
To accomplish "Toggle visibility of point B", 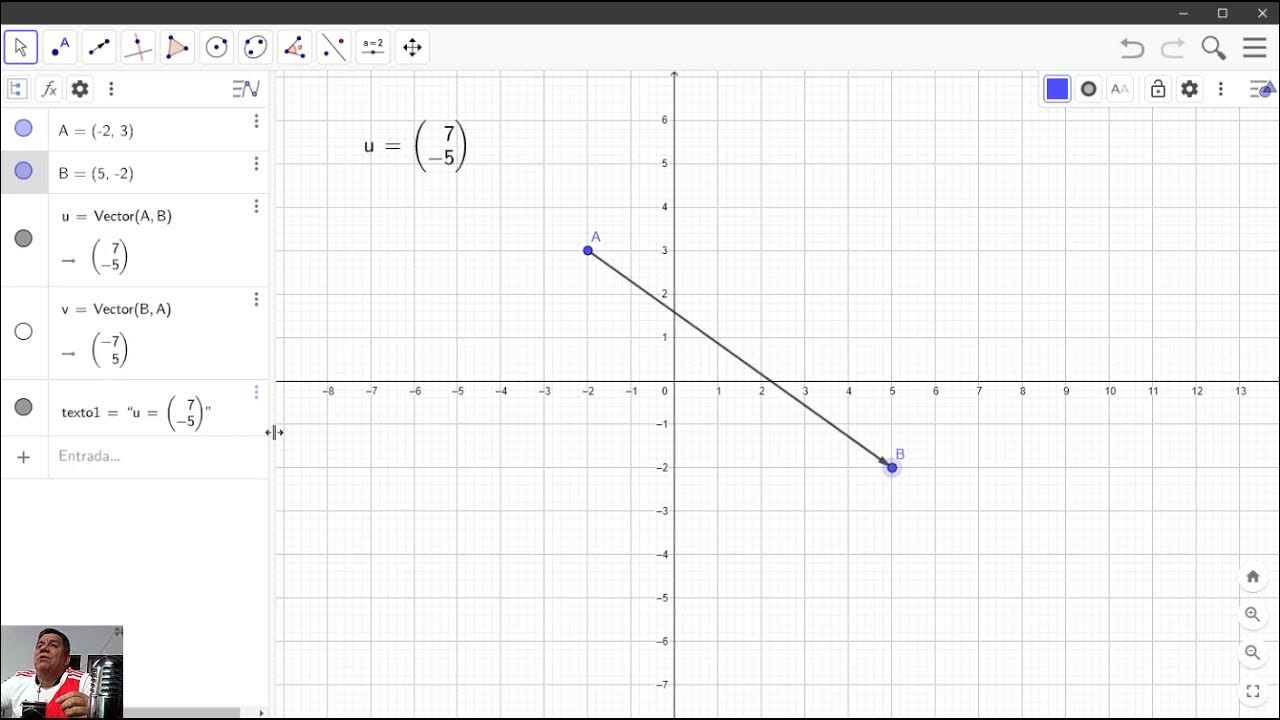I will (24, 172).
